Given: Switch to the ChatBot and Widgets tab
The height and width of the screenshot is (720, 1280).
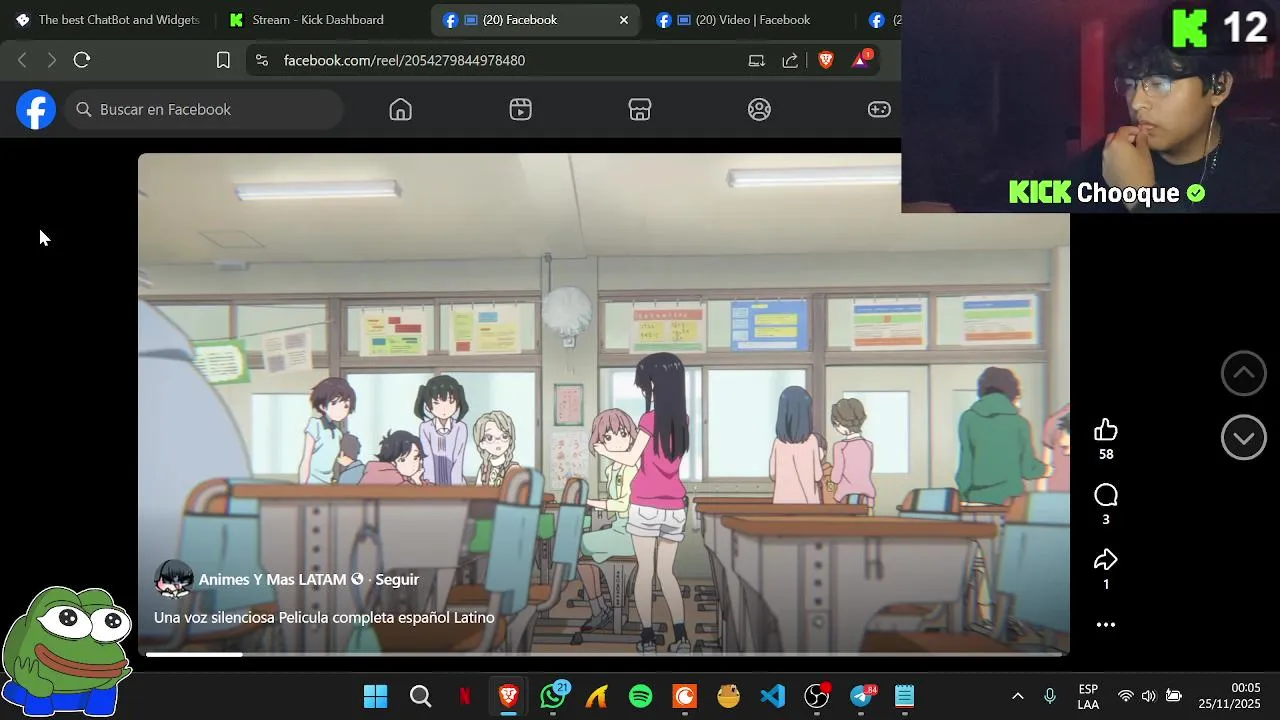Looking at the screenshot, I should (108, 20).
